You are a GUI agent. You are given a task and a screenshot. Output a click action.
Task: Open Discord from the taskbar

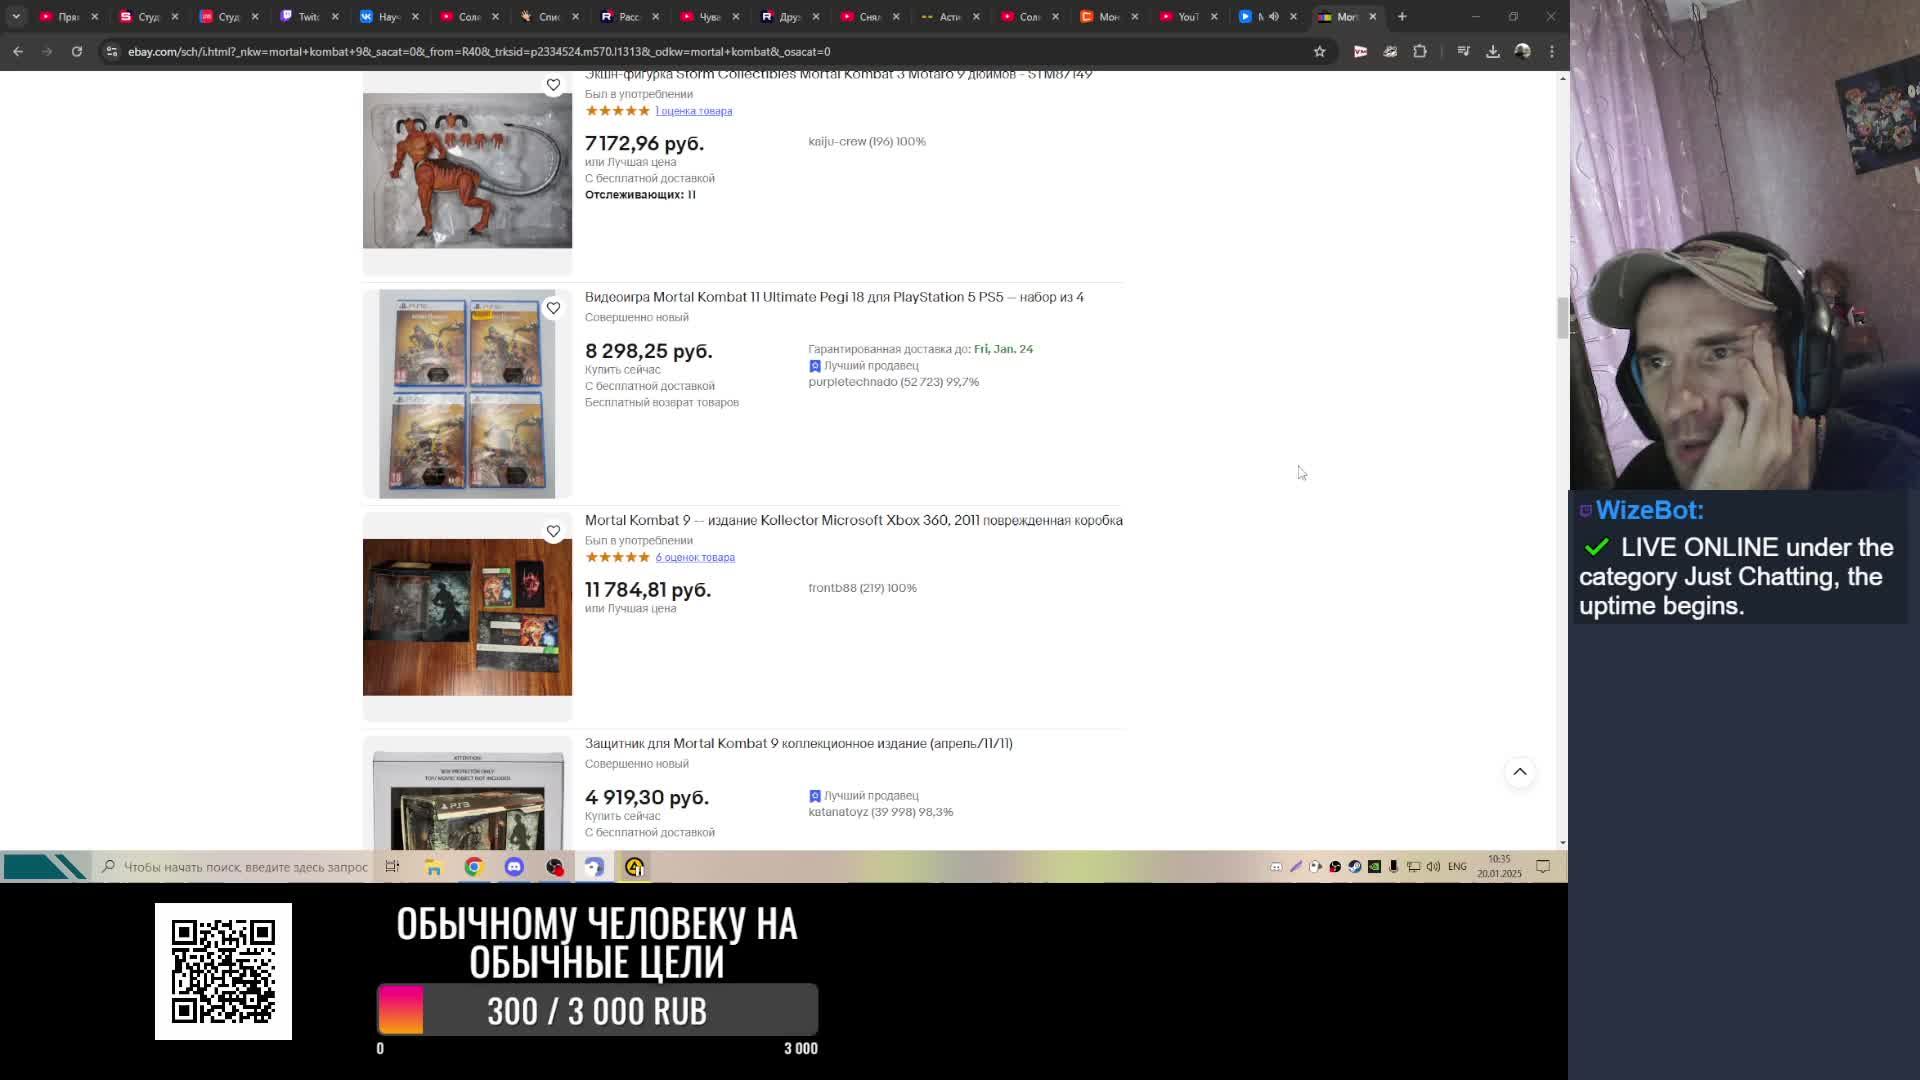514,867
